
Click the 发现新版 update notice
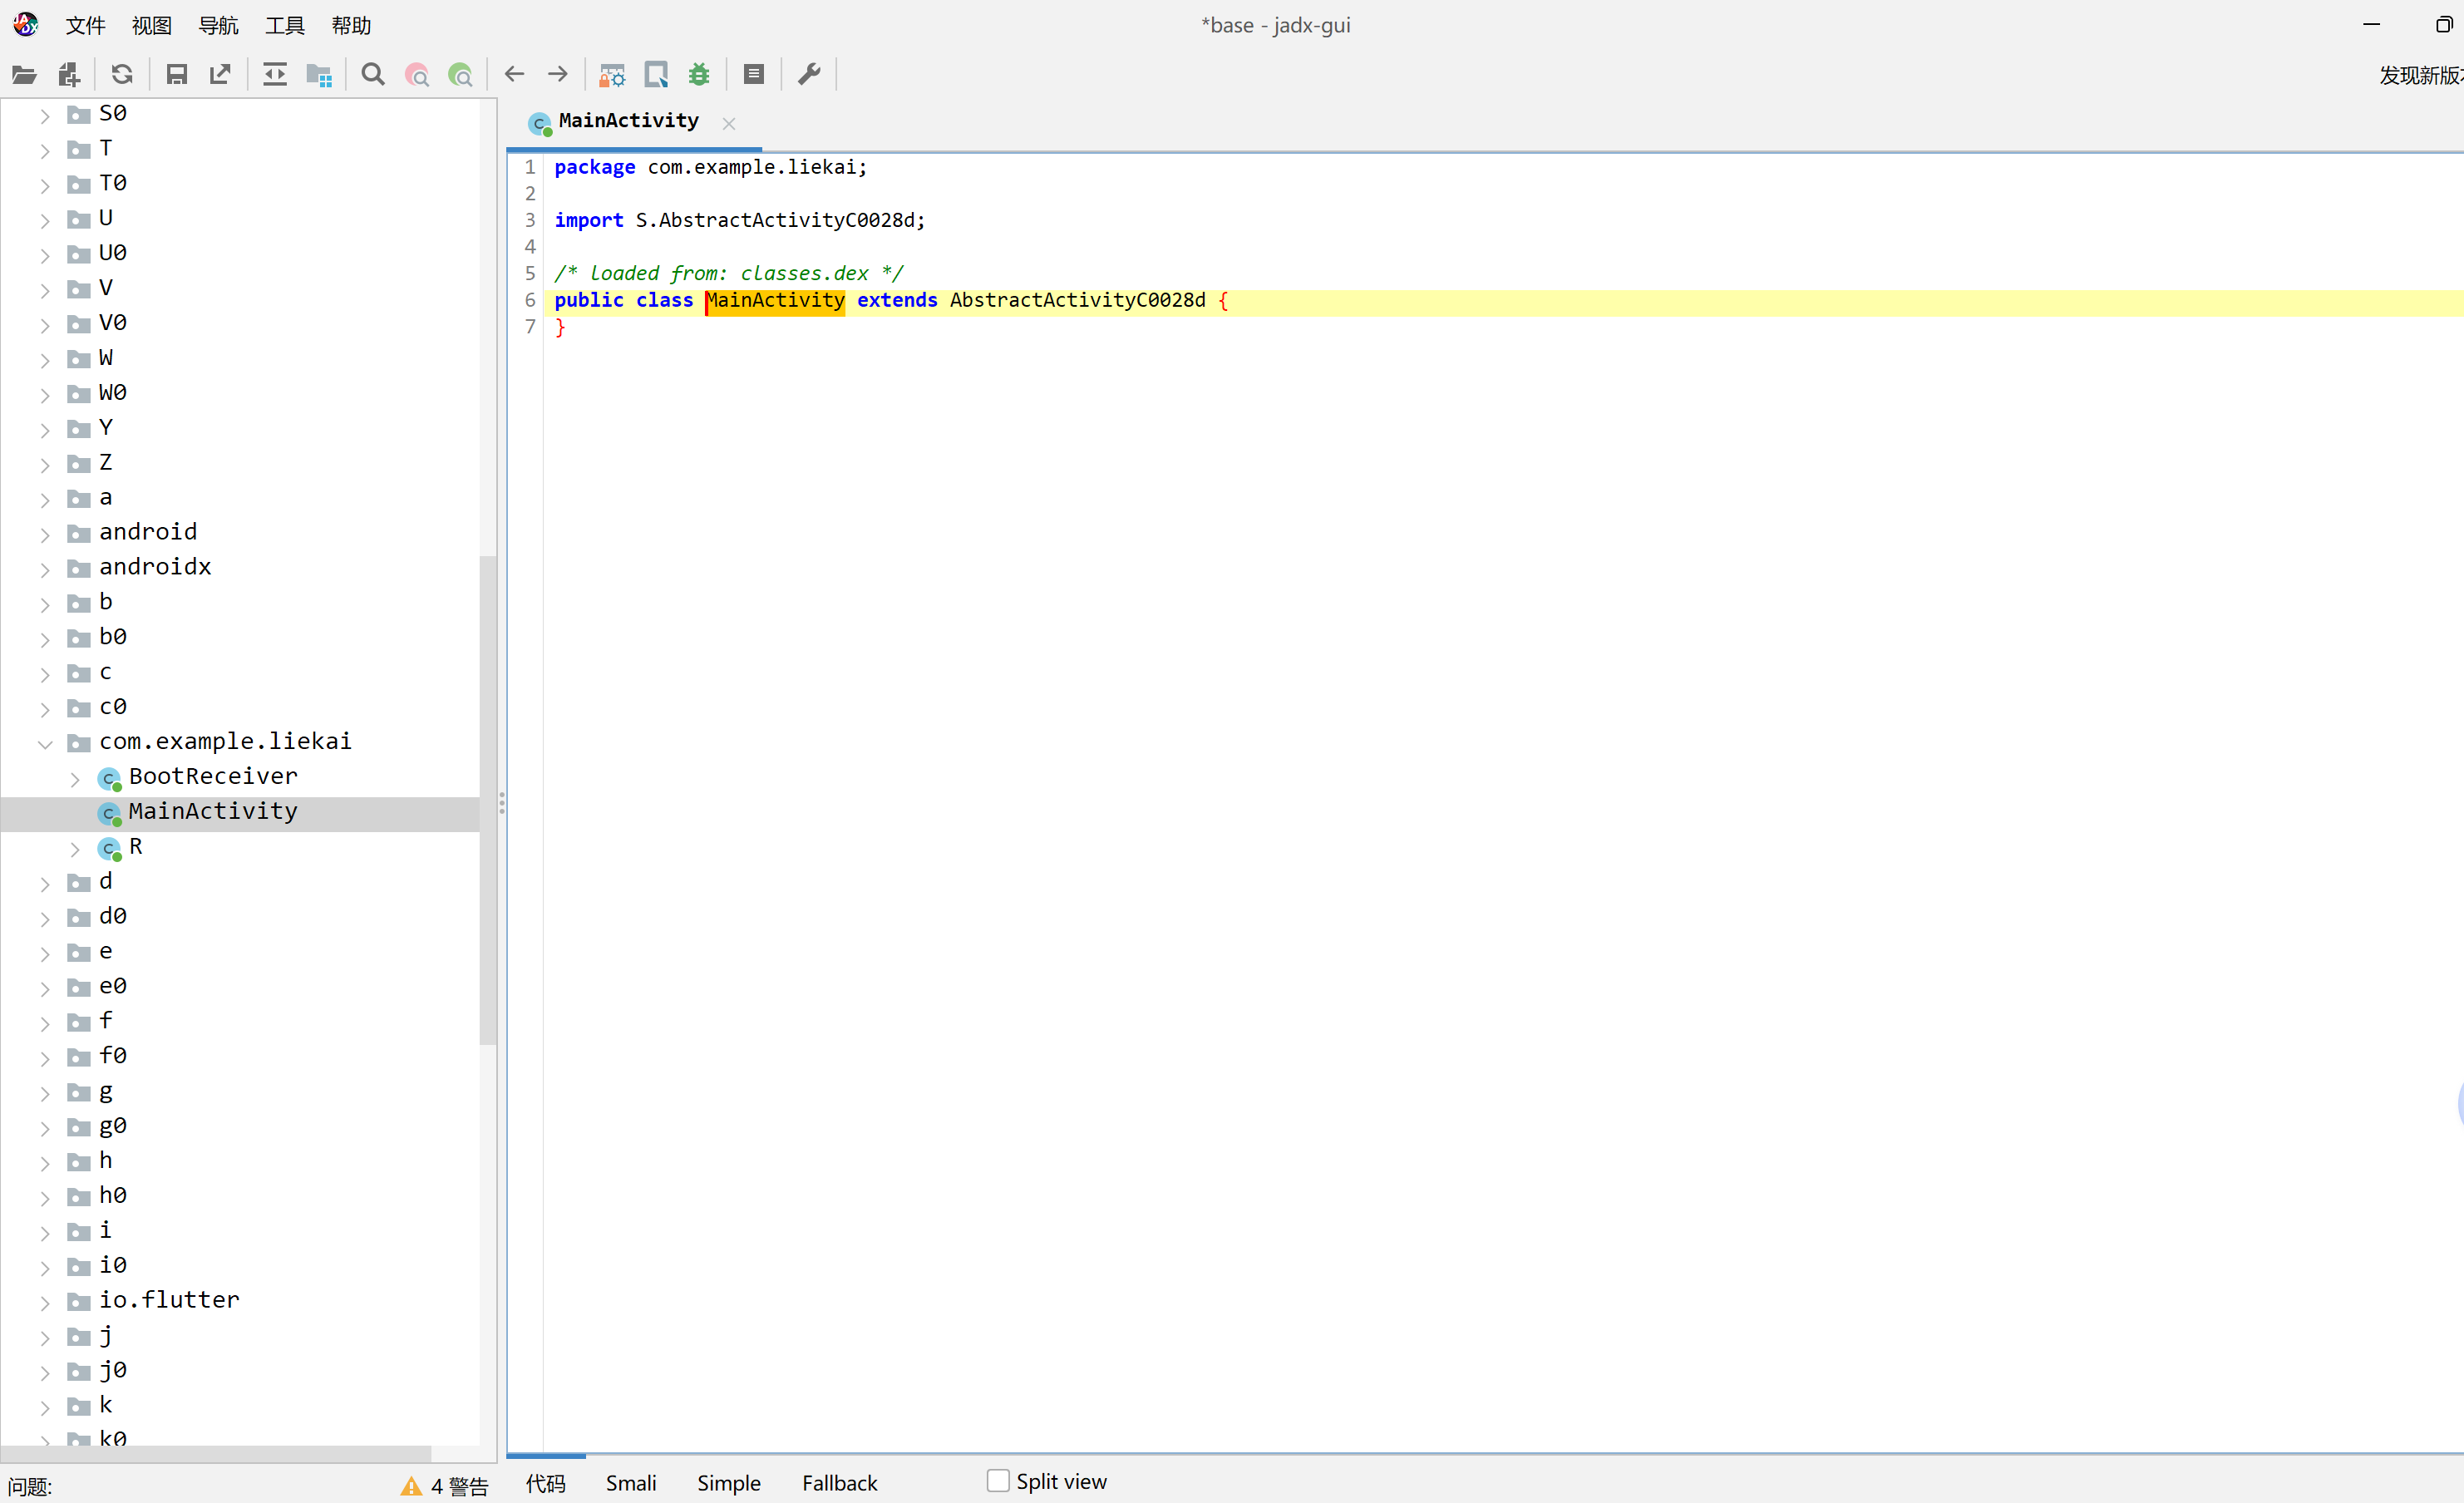click(x=2421, y=75)
